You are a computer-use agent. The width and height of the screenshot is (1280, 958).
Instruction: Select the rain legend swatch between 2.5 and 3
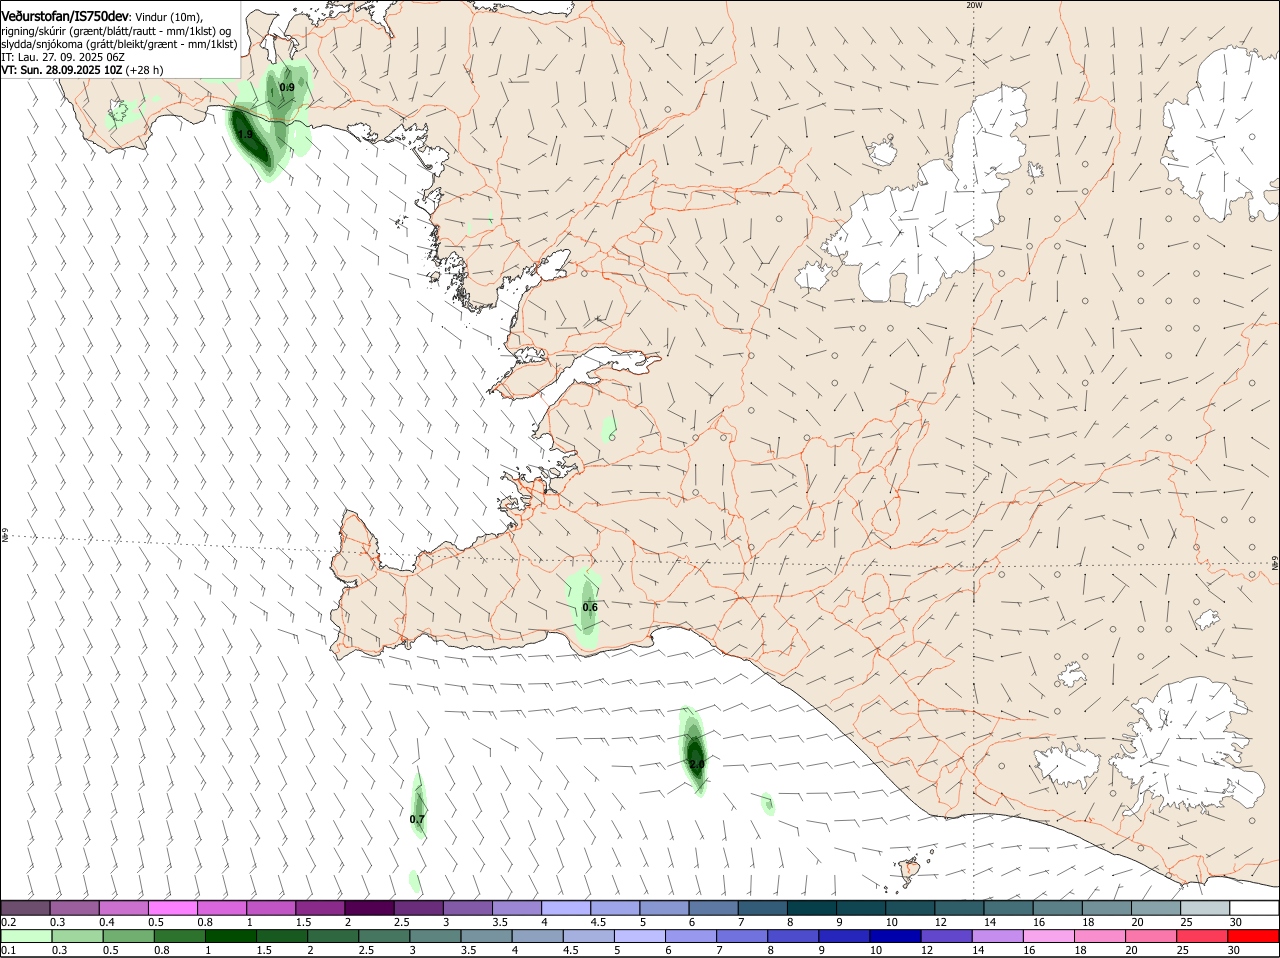click(x=383, y=936)
